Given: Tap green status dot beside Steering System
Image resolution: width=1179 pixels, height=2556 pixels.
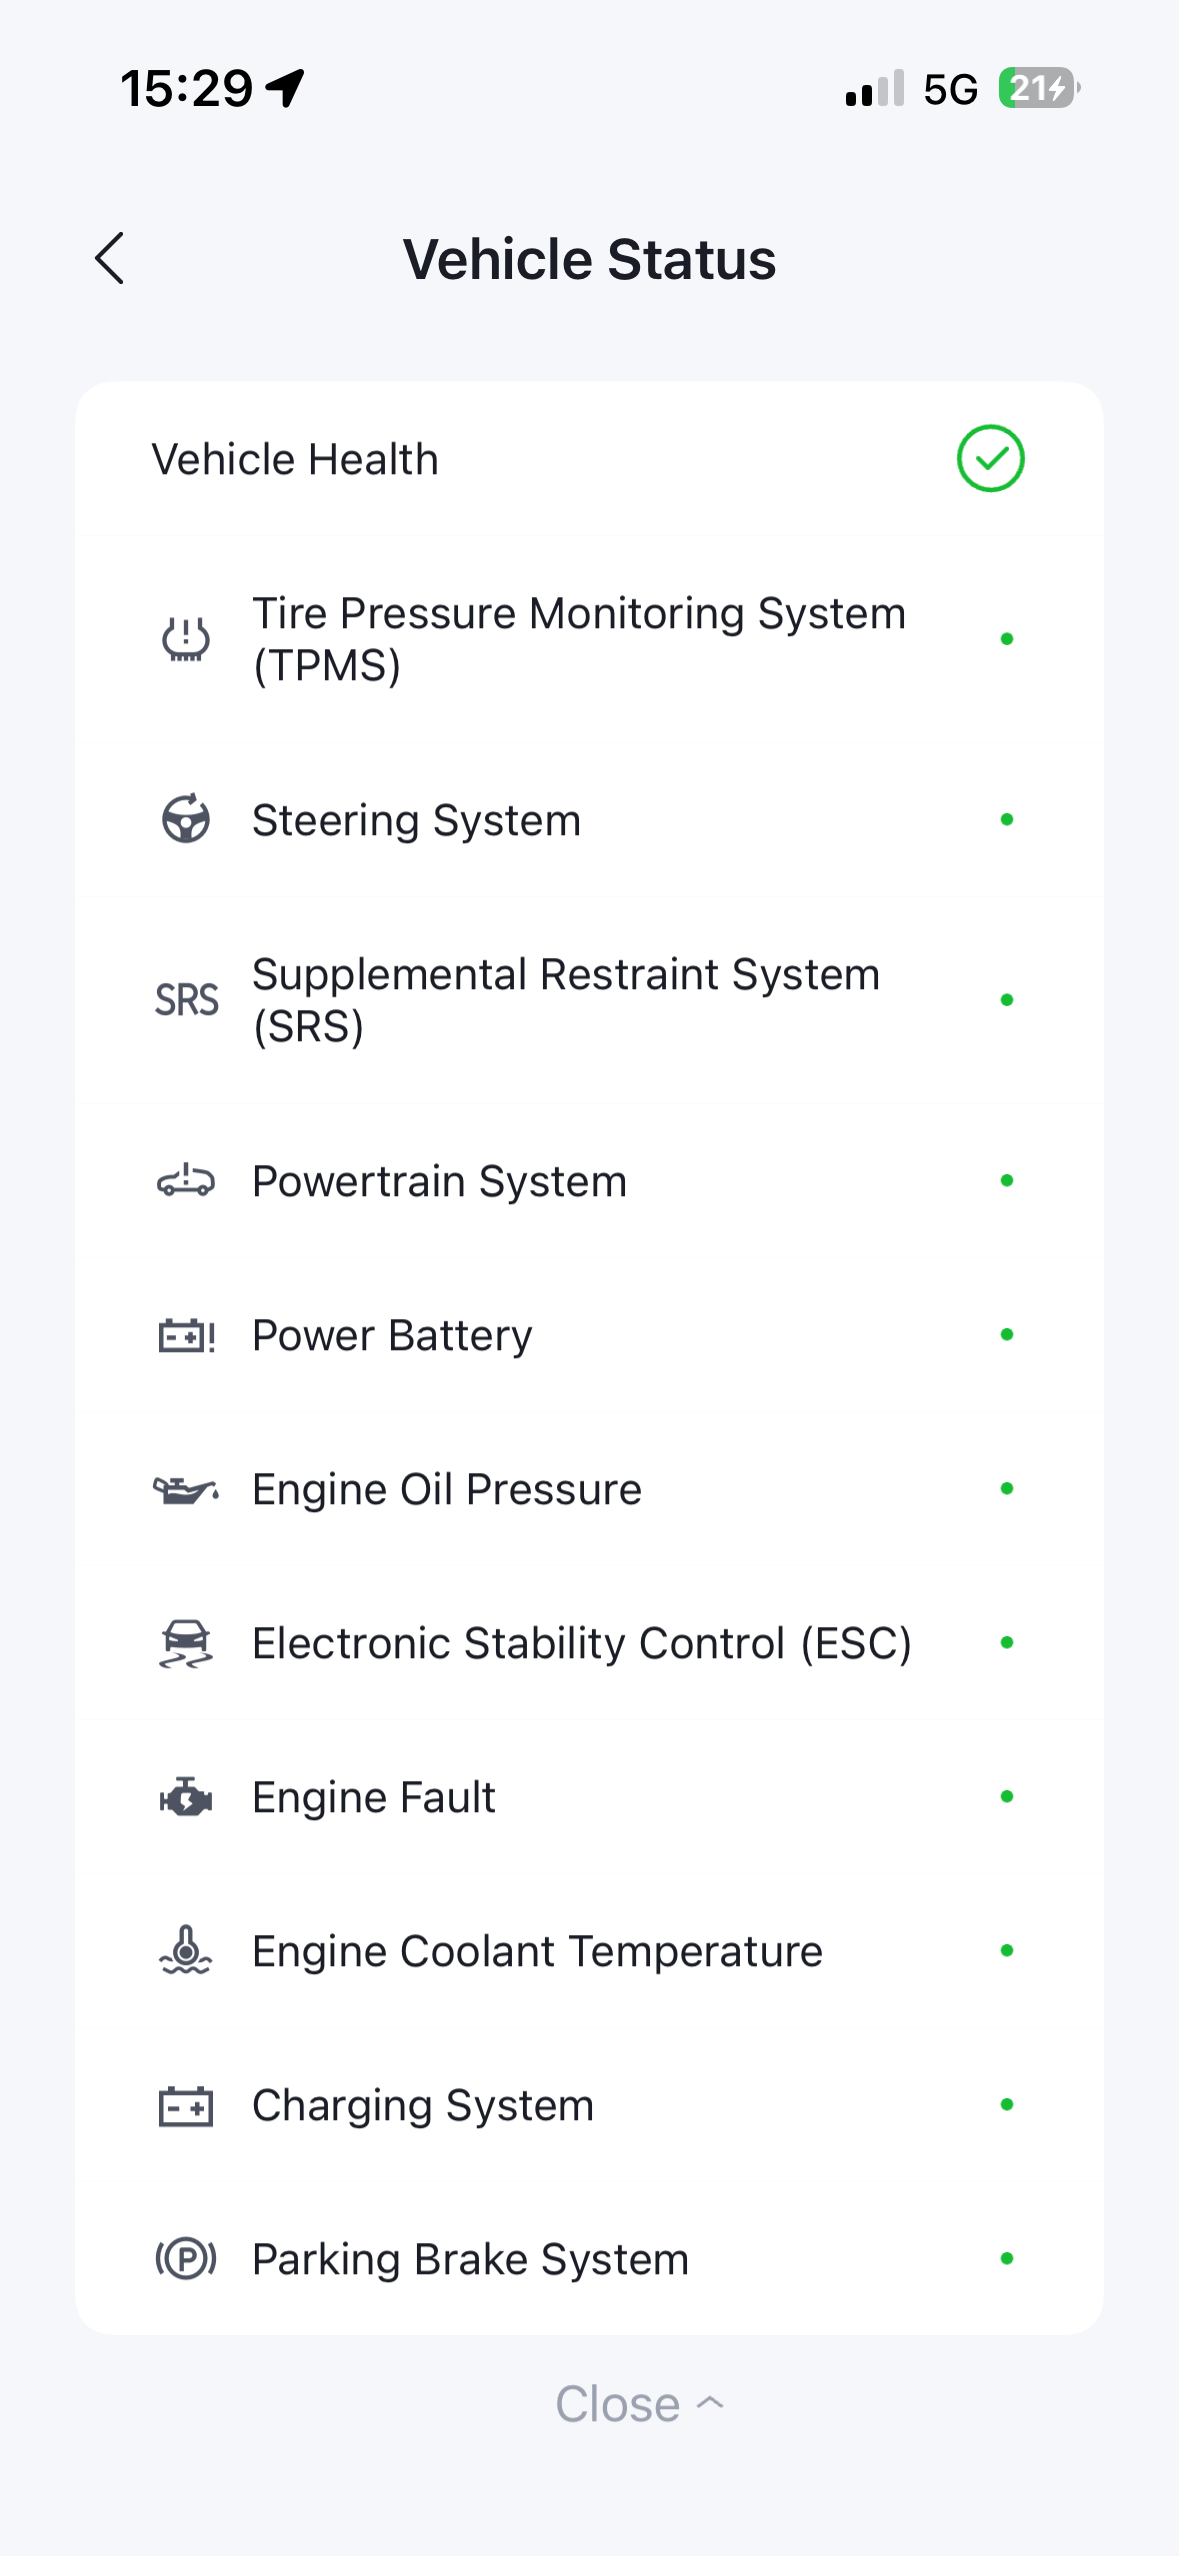Looking at the screenshot, I should [x=1007, y=819].
